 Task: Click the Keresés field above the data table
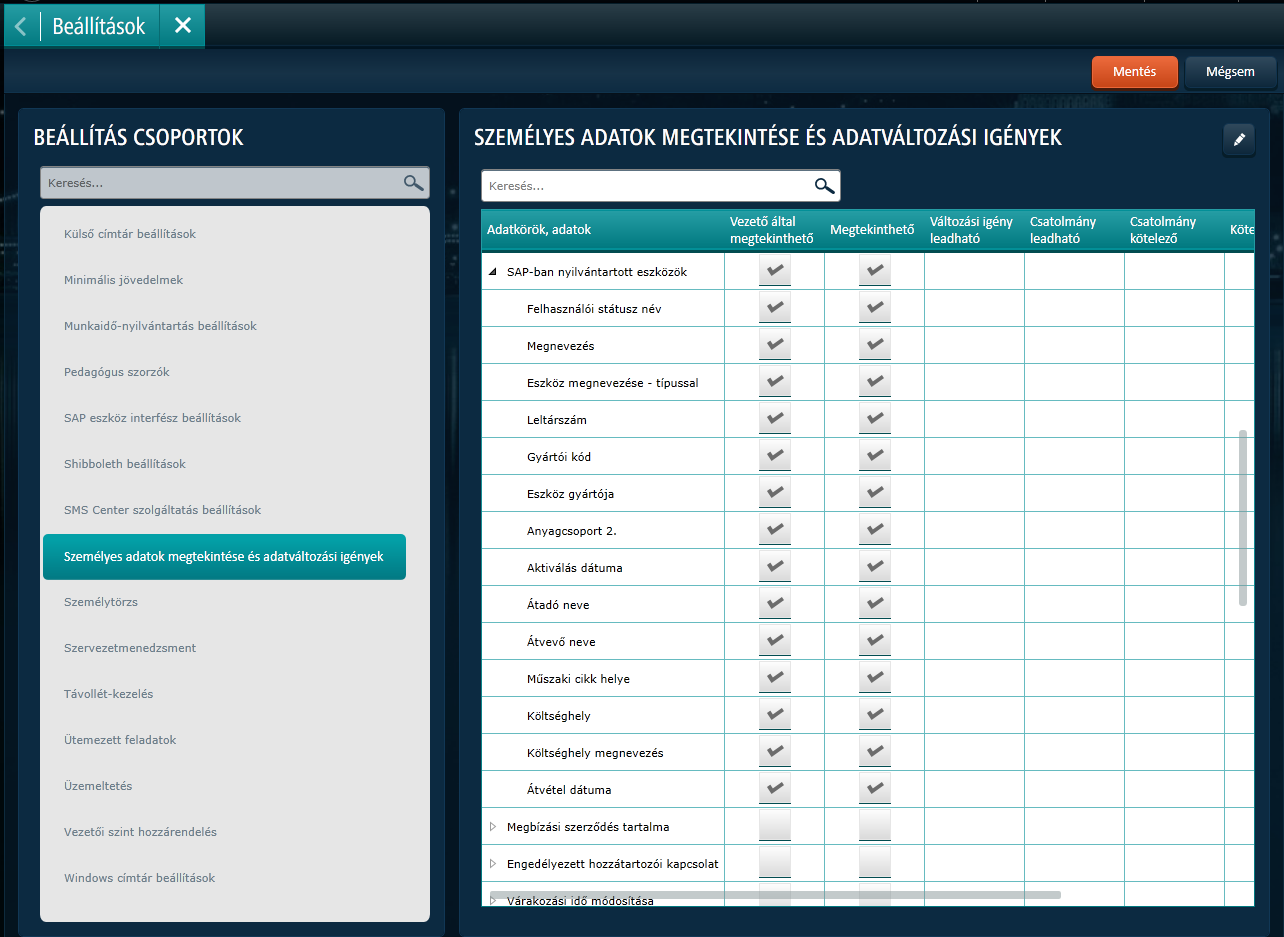coord(645,186)
